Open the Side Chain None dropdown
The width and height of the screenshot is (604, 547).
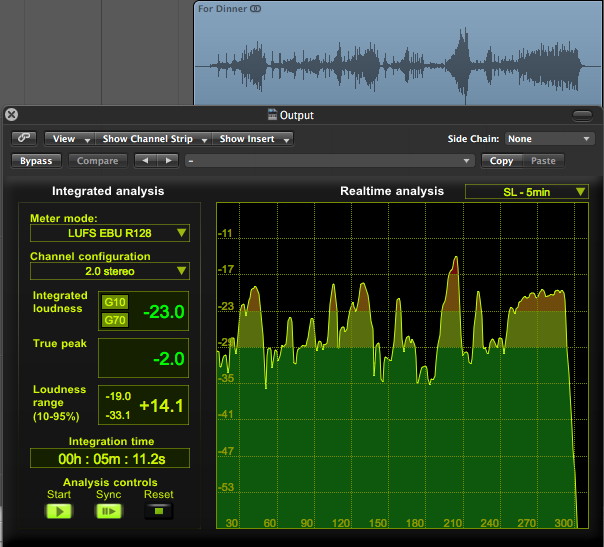click(x=549, y=139)
